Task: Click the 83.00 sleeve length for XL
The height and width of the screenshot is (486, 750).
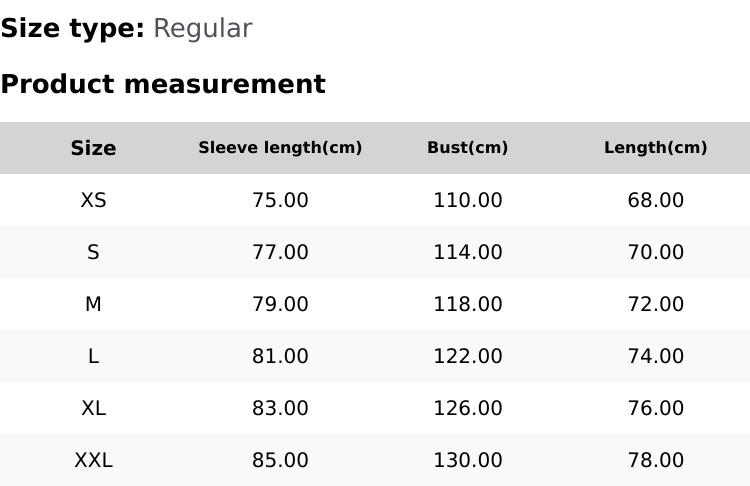Action: (280, 408)
